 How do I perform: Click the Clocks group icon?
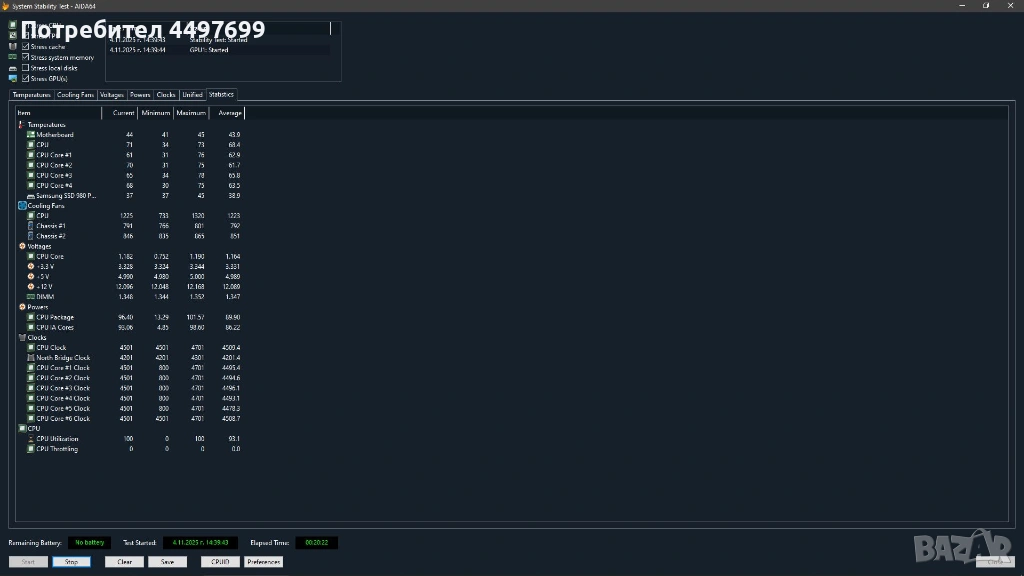point(22,338)
